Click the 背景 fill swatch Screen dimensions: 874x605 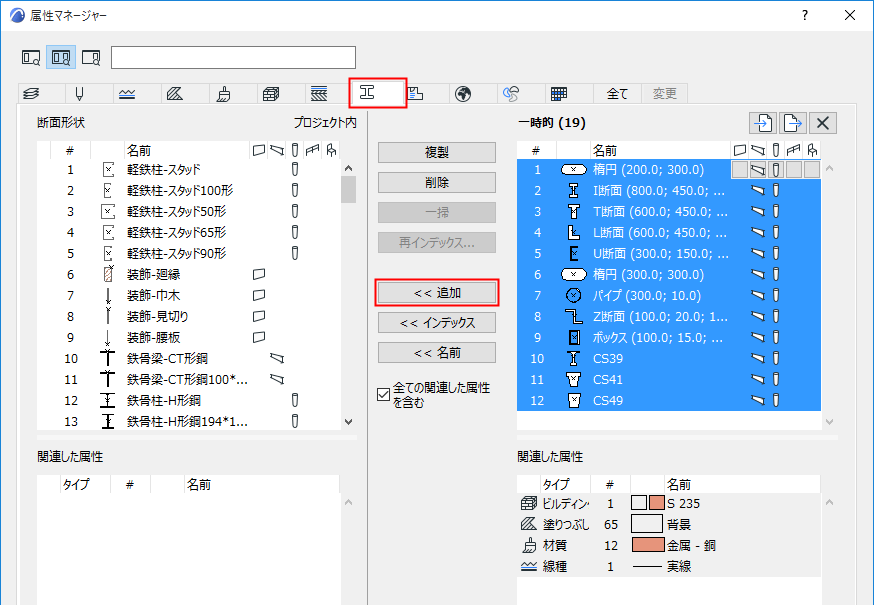[x=647, y=524]
